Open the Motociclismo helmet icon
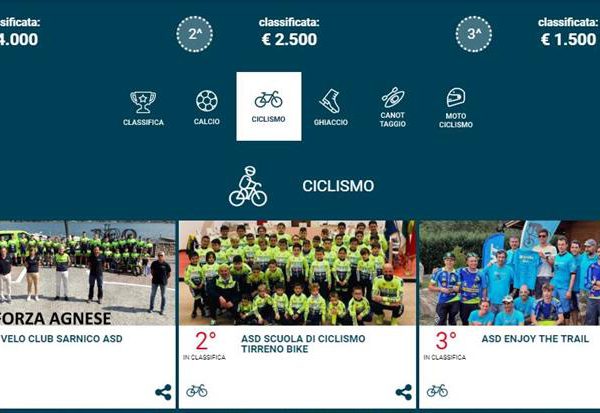600x413 pixels. tap(456, 108)
